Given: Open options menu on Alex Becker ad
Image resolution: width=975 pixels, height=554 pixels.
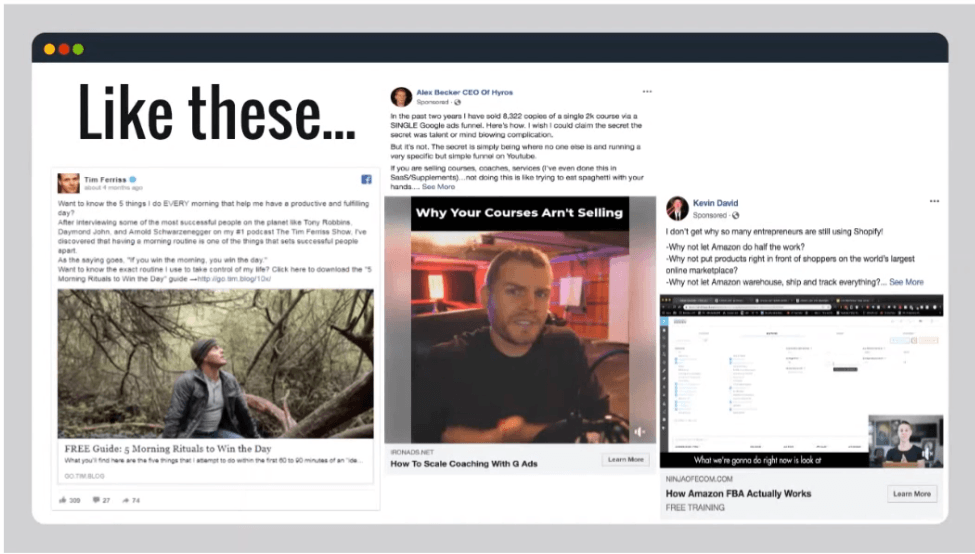Looking at the screenshot, I should point(647,91).
